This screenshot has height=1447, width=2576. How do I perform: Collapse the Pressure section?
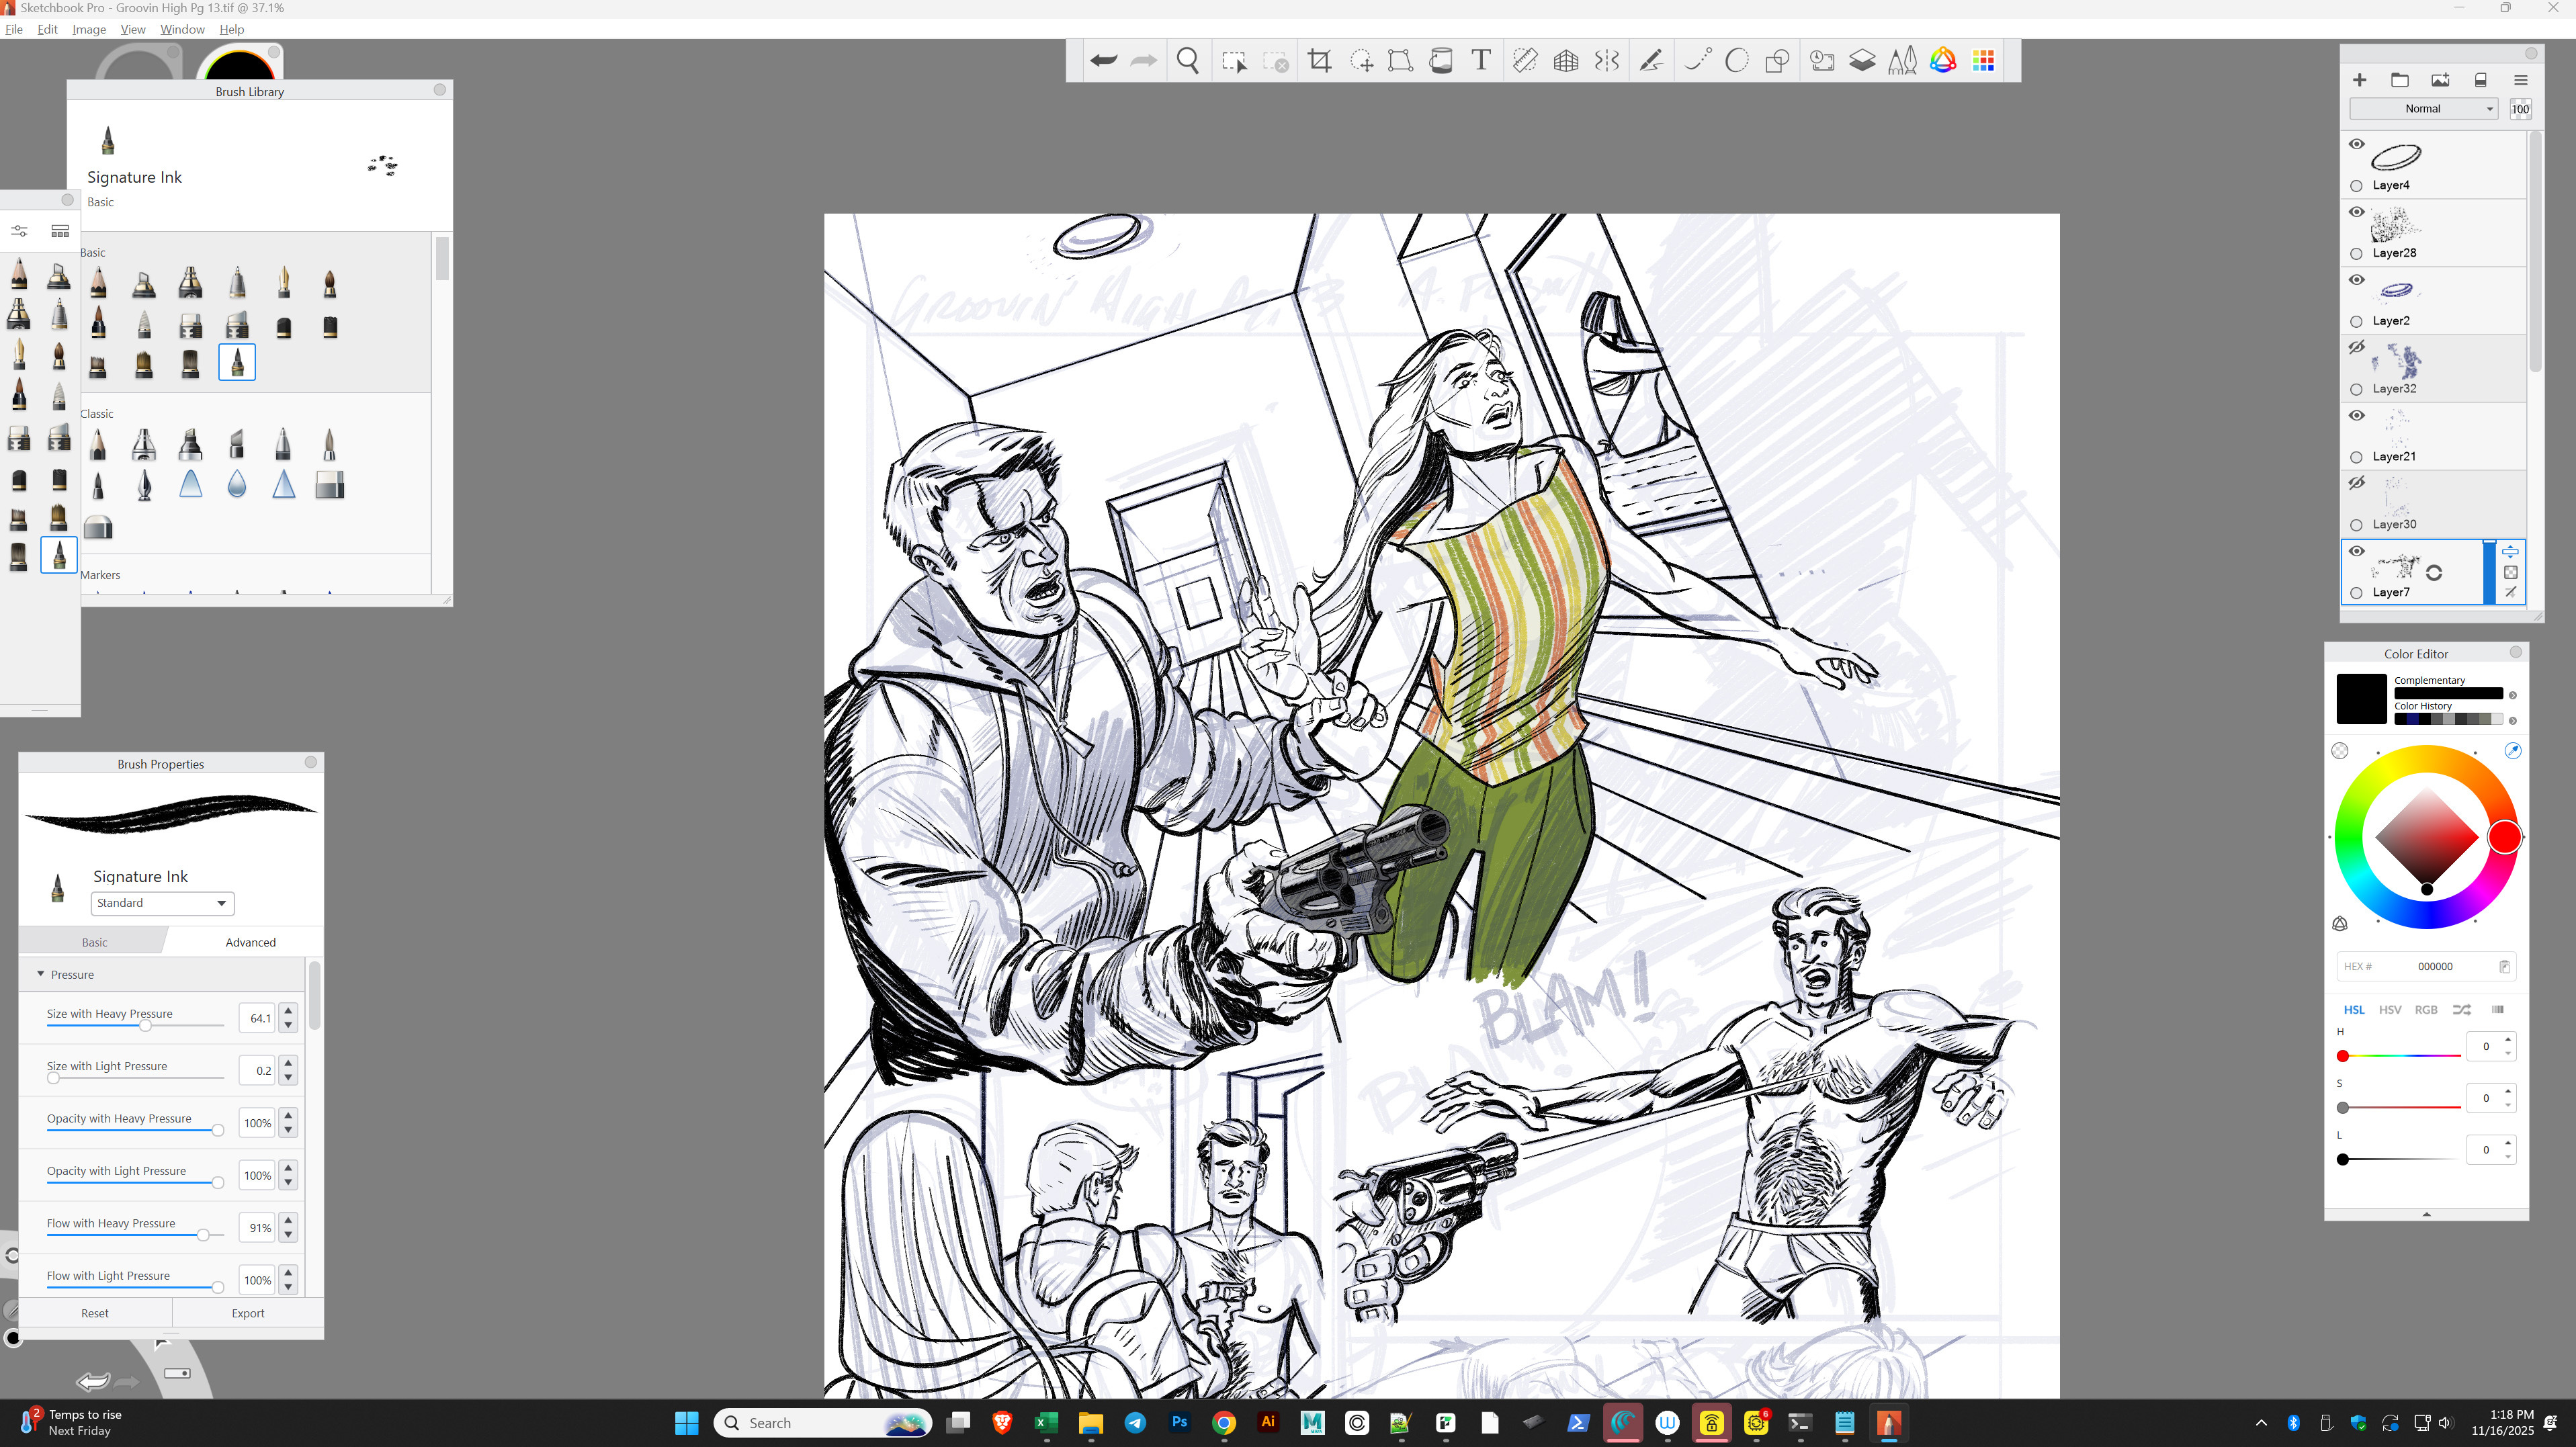pyautogui.click(x=41, y=974)
